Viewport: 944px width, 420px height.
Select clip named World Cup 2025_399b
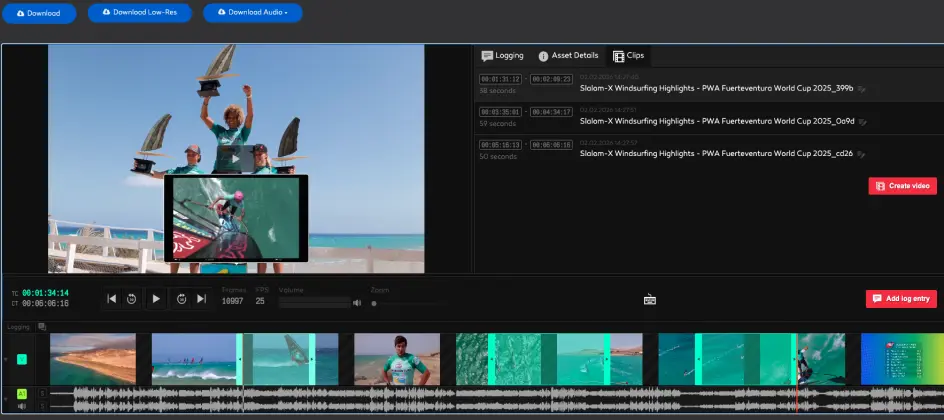[716, 88]
